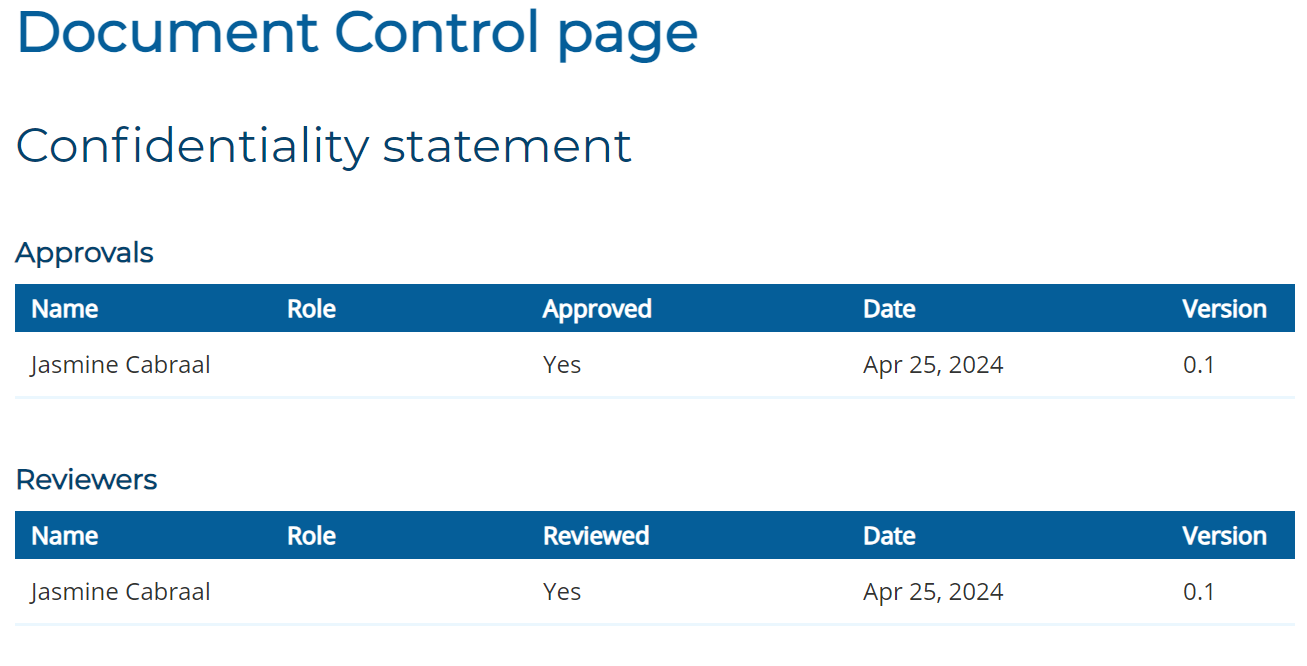Screen dimensions: 1307x666
Task: Click version 0.1 in Approvals row
Action: 1198,365
